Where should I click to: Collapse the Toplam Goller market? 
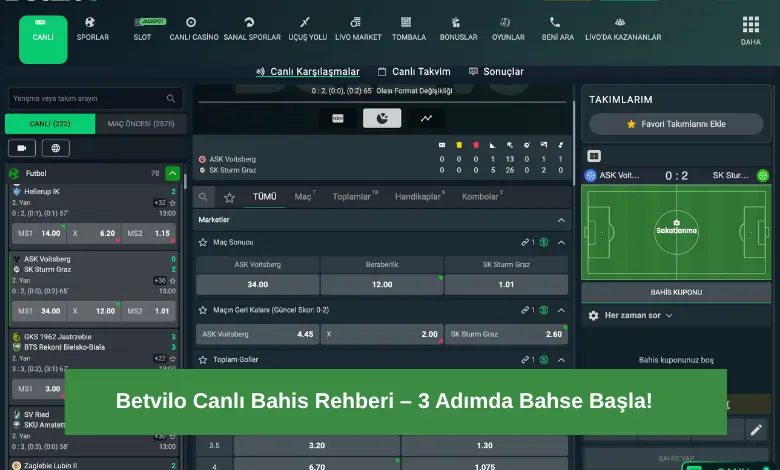click(561, 360)
